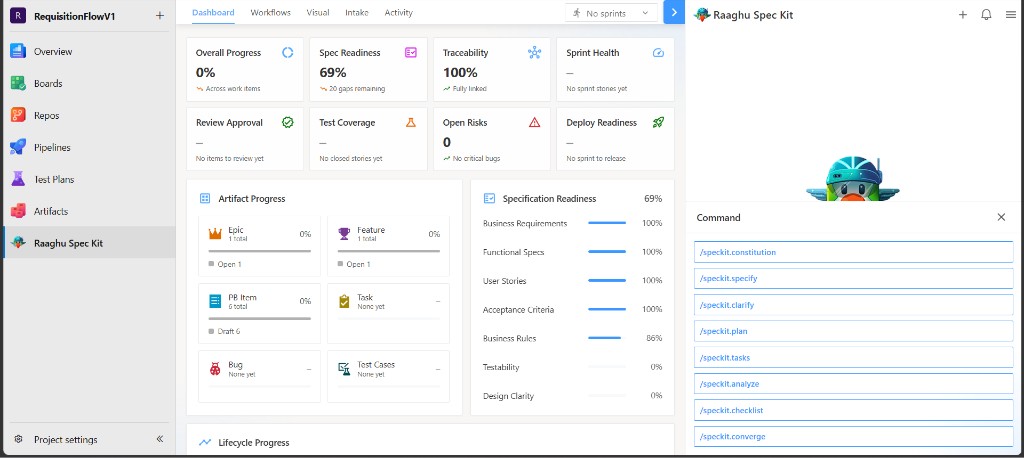Switch to the Intake tab
1024x458 pixels.
(357, 12)
